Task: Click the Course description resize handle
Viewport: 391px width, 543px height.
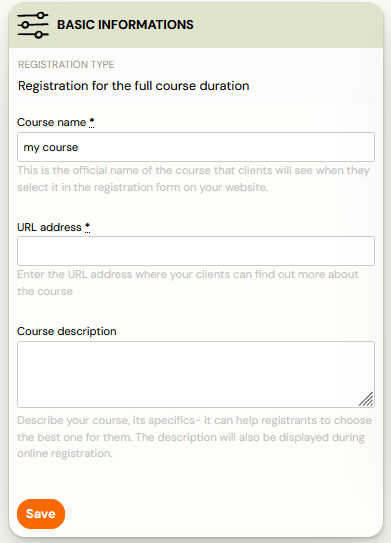Action: click(x=366, y=399)
